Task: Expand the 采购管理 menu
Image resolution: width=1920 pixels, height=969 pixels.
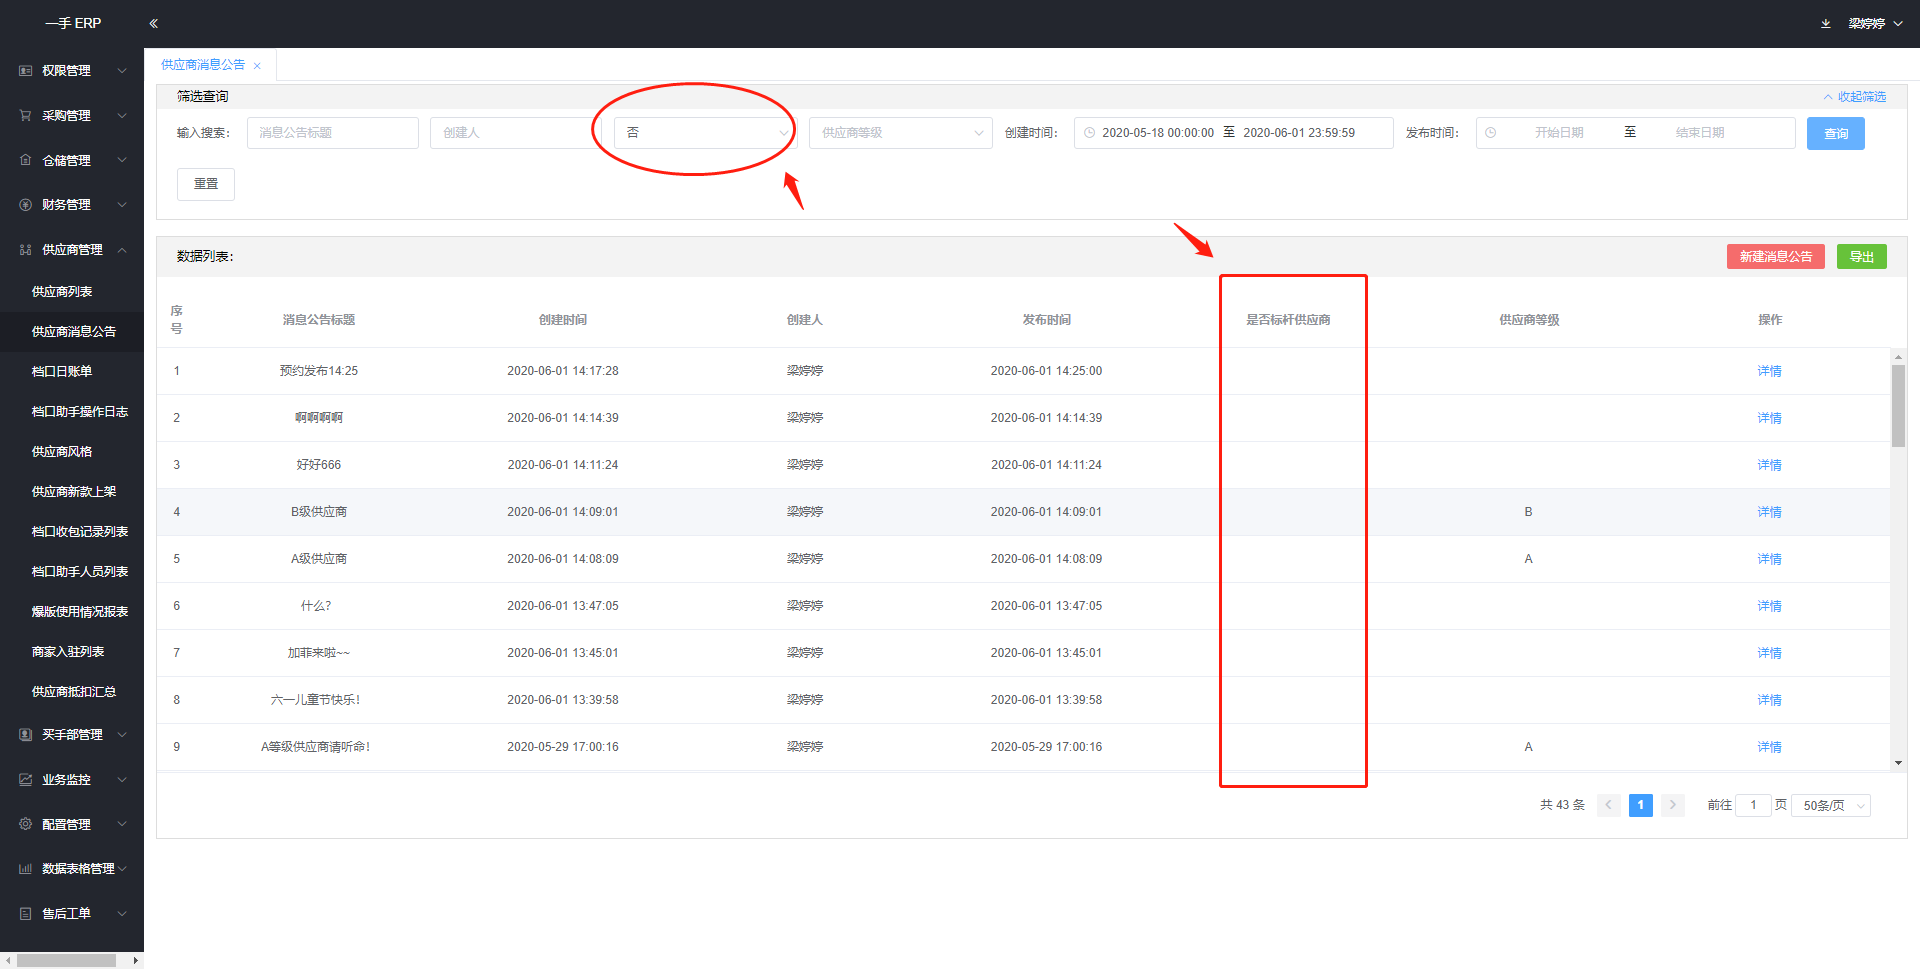Action: click(x=122, y=116)
